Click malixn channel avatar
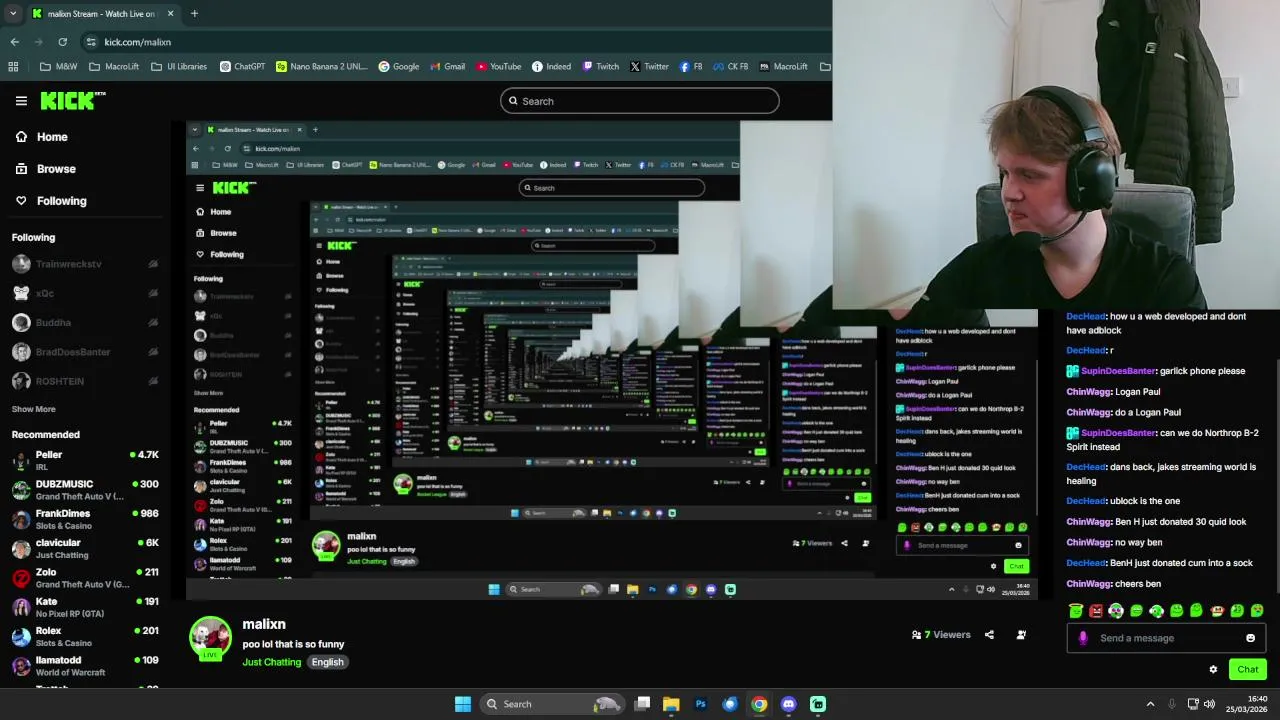Viewport: 1280px width, 720px height. (x=210, y=637)
